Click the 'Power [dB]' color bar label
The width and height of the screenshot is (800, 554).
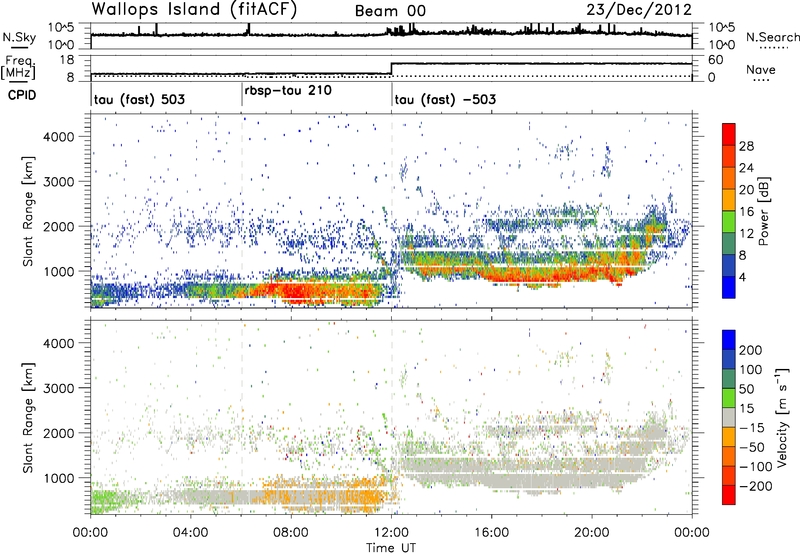(764, 211)
